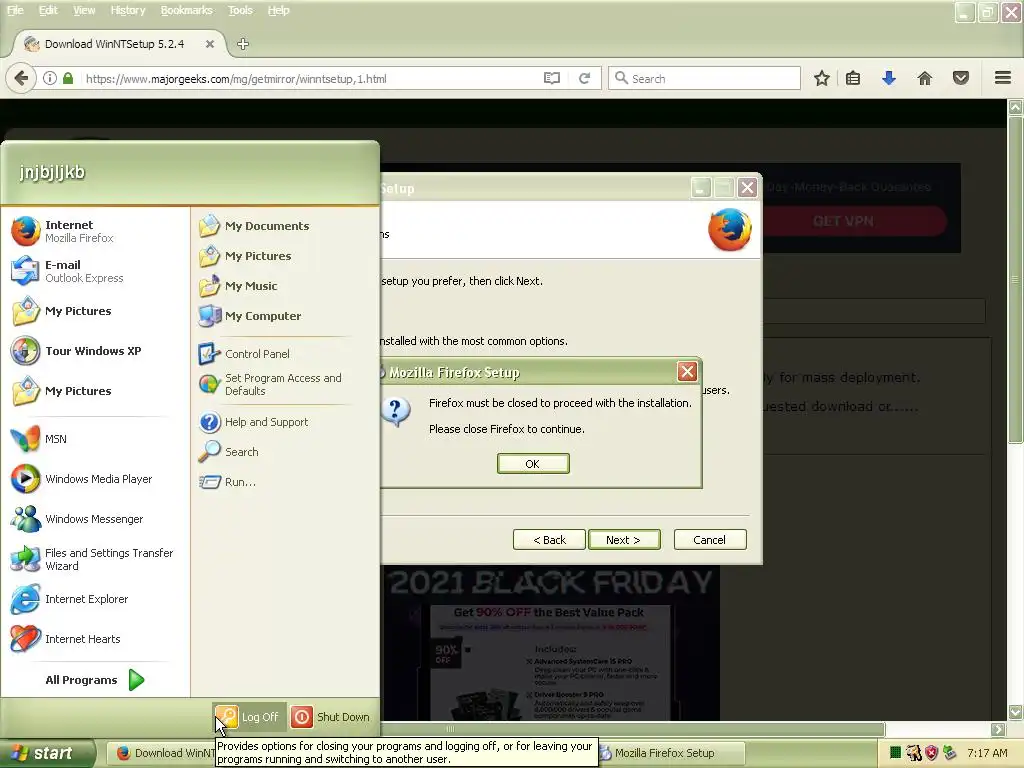
Task: Click the 2021 Black Friday banner
Action: pyautogui.click(x=551, y=643)
